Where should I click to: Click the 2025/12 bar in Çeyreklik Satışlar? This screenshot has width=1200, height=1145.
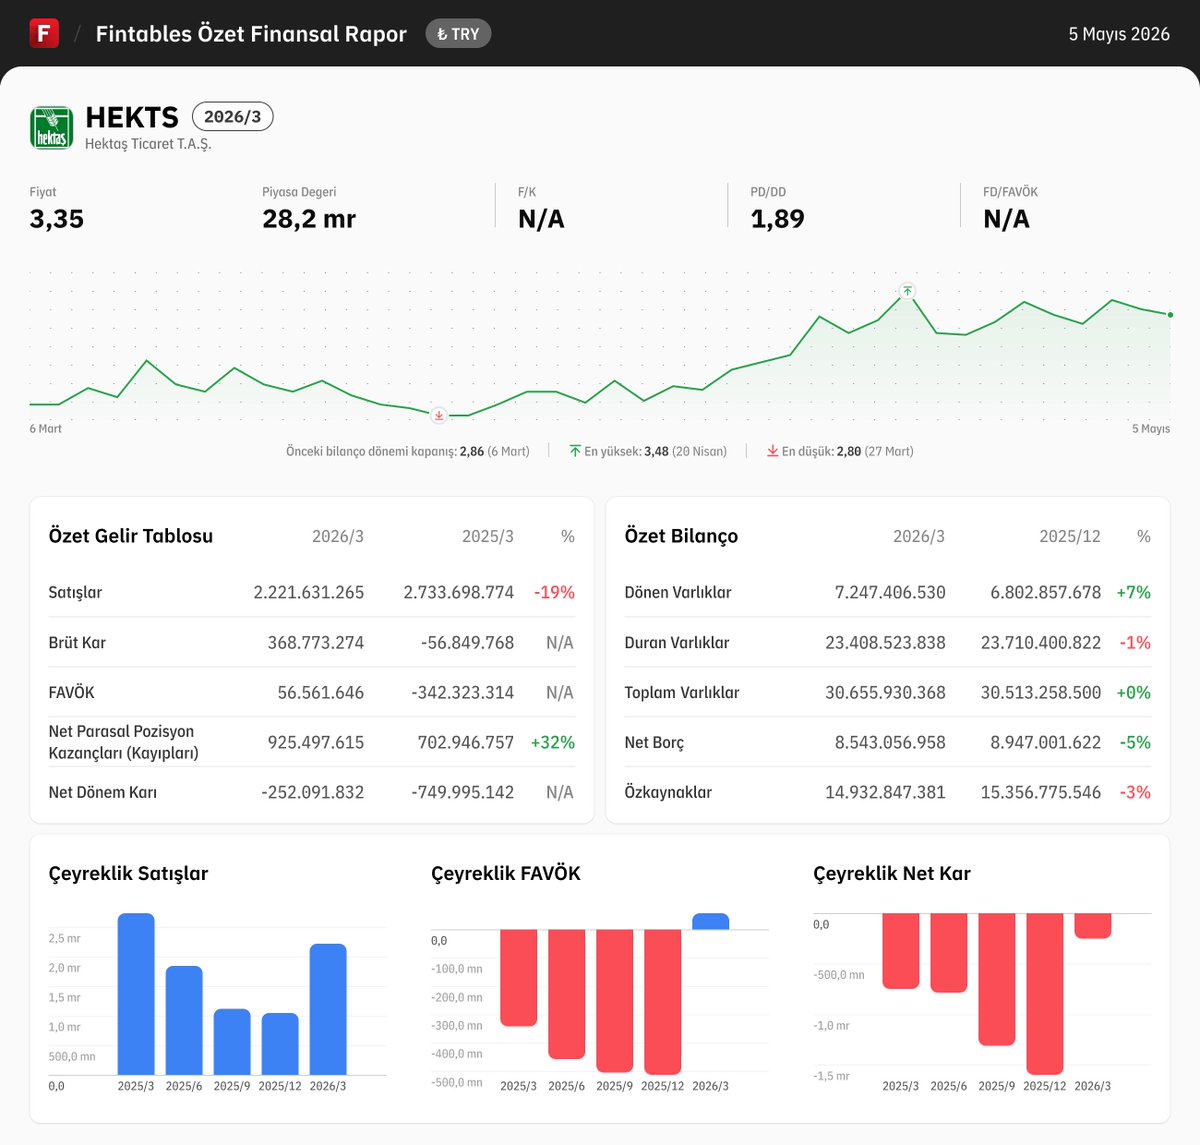pos(280,1044)
